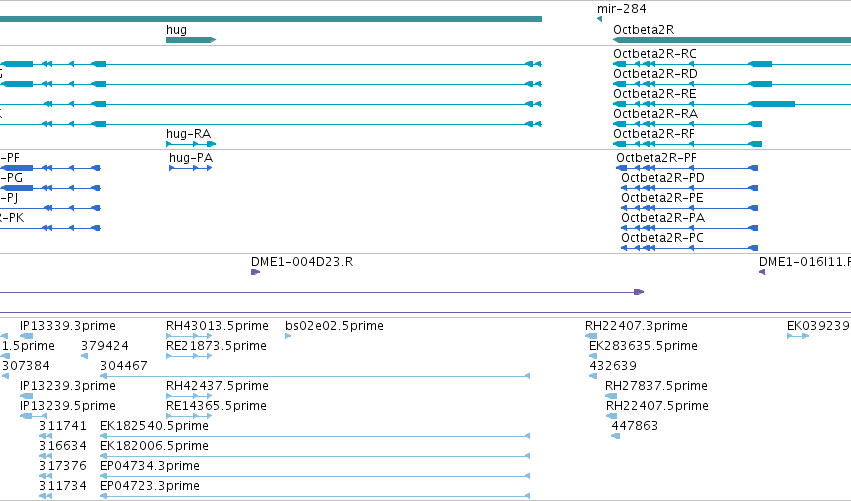Click the 317376 feature label
The width and height of the screenshot is (851, 501).
click(x=63, y=467)
